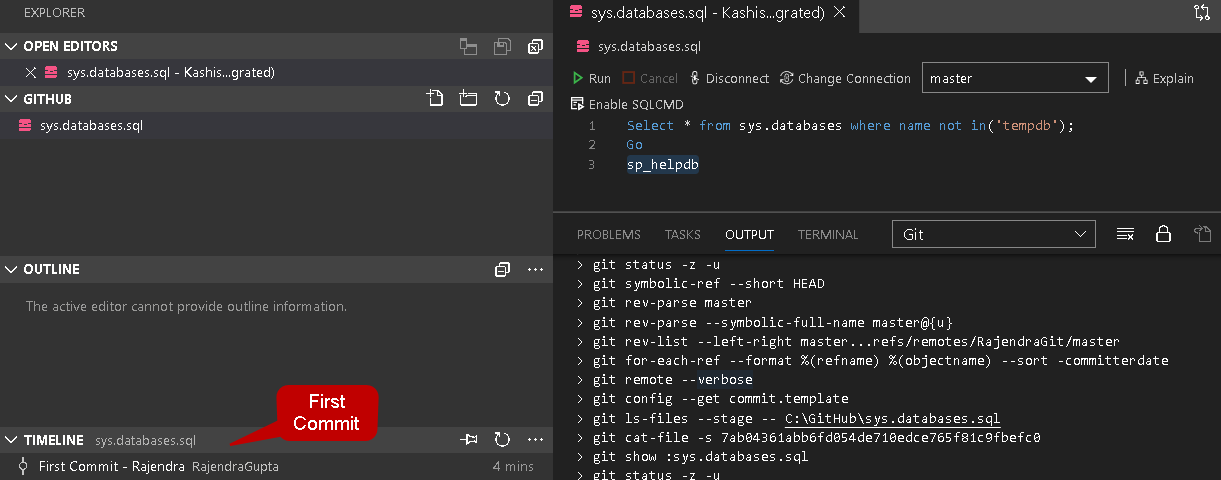Collapse all in the Outline panel
The width and height of the screenshot is (1221, 480).
[502, 270]
